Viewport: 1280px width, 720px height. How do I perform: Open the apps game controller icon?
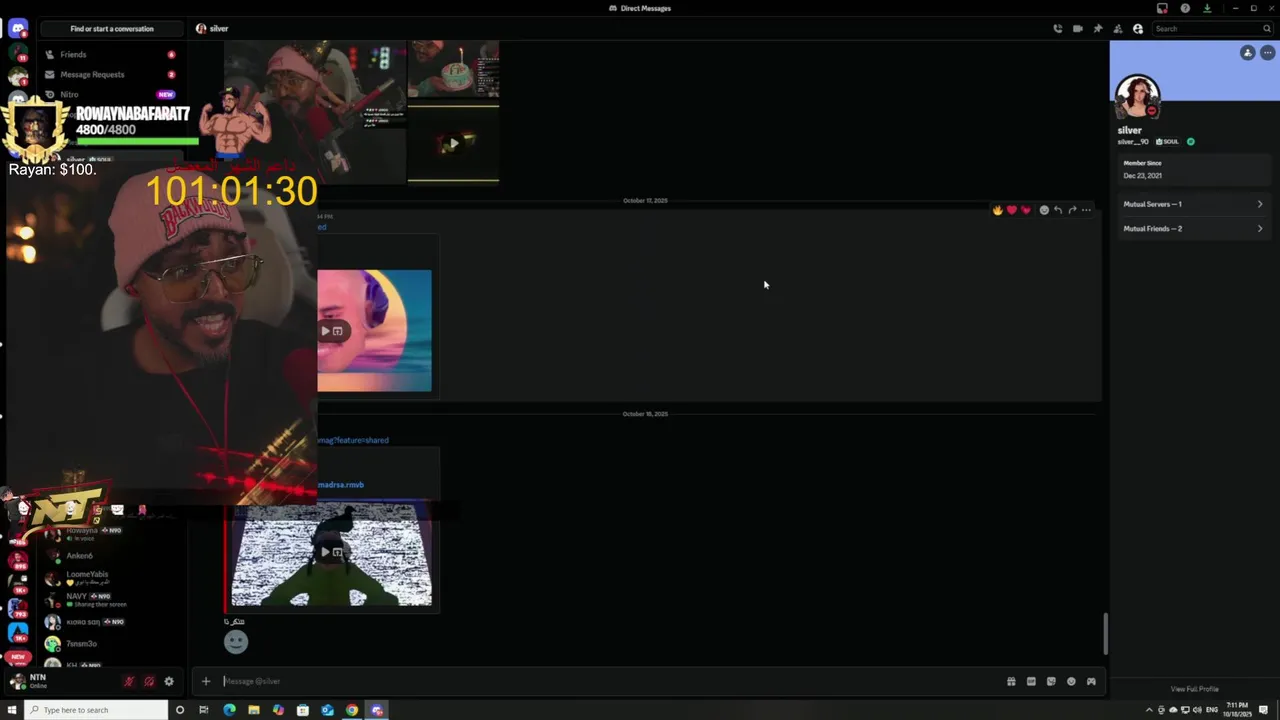tap(1091, 681)
